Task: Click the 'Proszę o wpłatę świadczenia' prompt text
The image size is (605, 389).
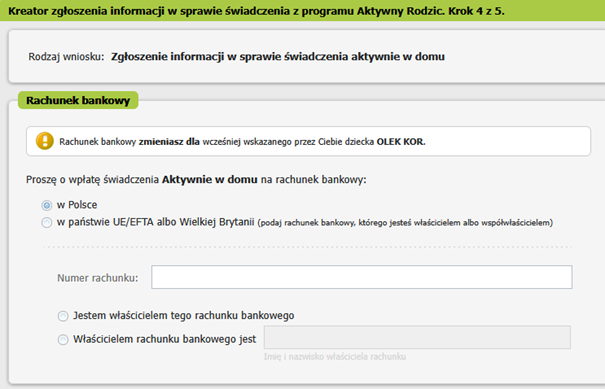Action: tap(196, 180)
